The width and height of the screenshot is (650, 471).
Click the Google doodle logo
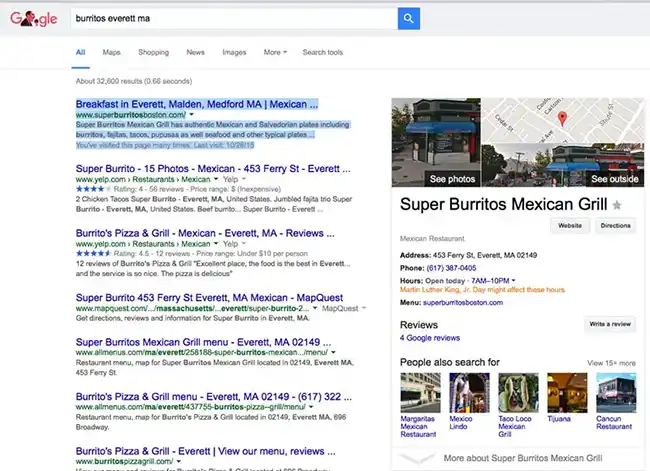click(x=34, y=19)
